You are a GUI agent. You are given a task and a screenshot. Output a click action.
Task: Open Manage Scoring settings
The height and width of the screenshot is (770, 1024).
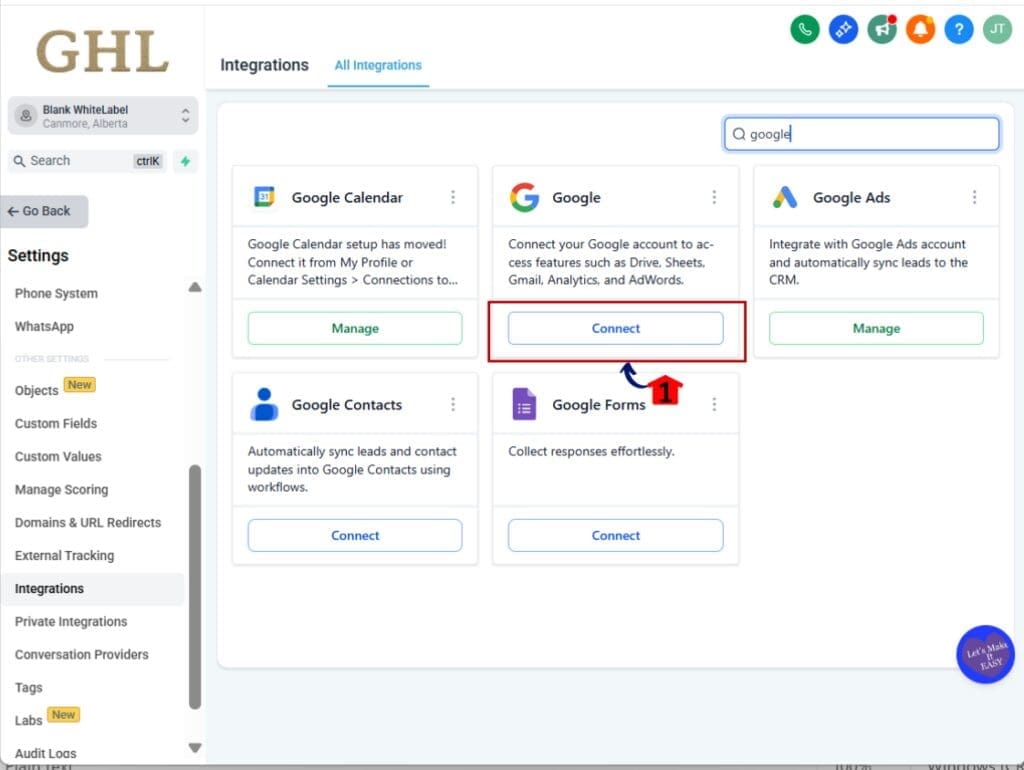tap(61, 489)
